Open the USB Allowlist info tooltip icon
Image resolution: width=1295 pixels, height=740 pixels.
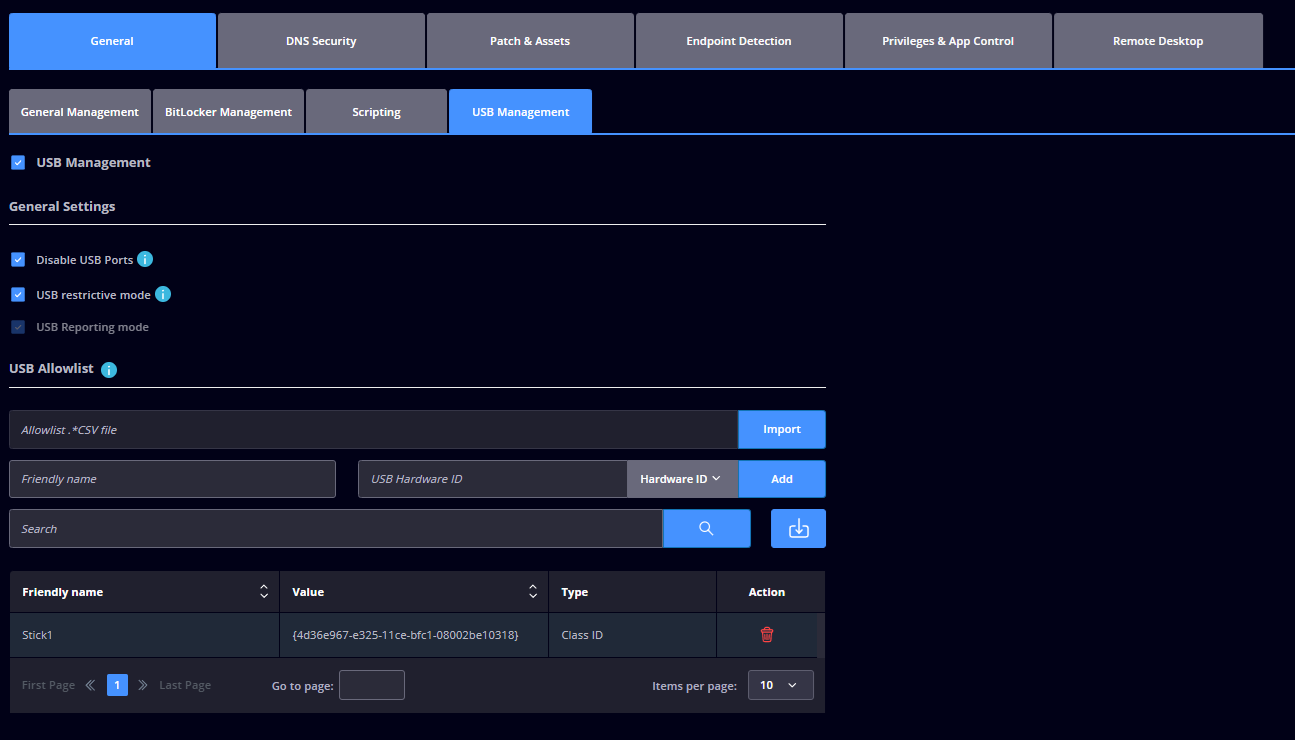pyautogui.click(x=109, y=370)
